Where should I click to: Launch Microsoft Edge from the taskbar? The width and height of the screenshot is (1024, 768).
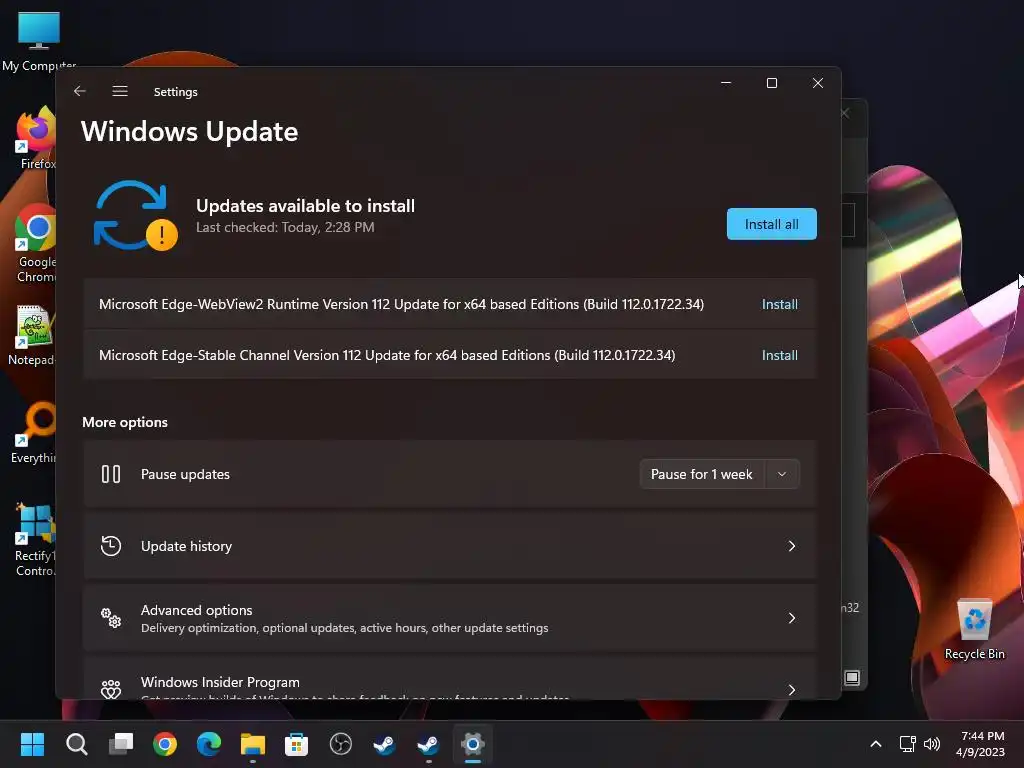(209, 744)
